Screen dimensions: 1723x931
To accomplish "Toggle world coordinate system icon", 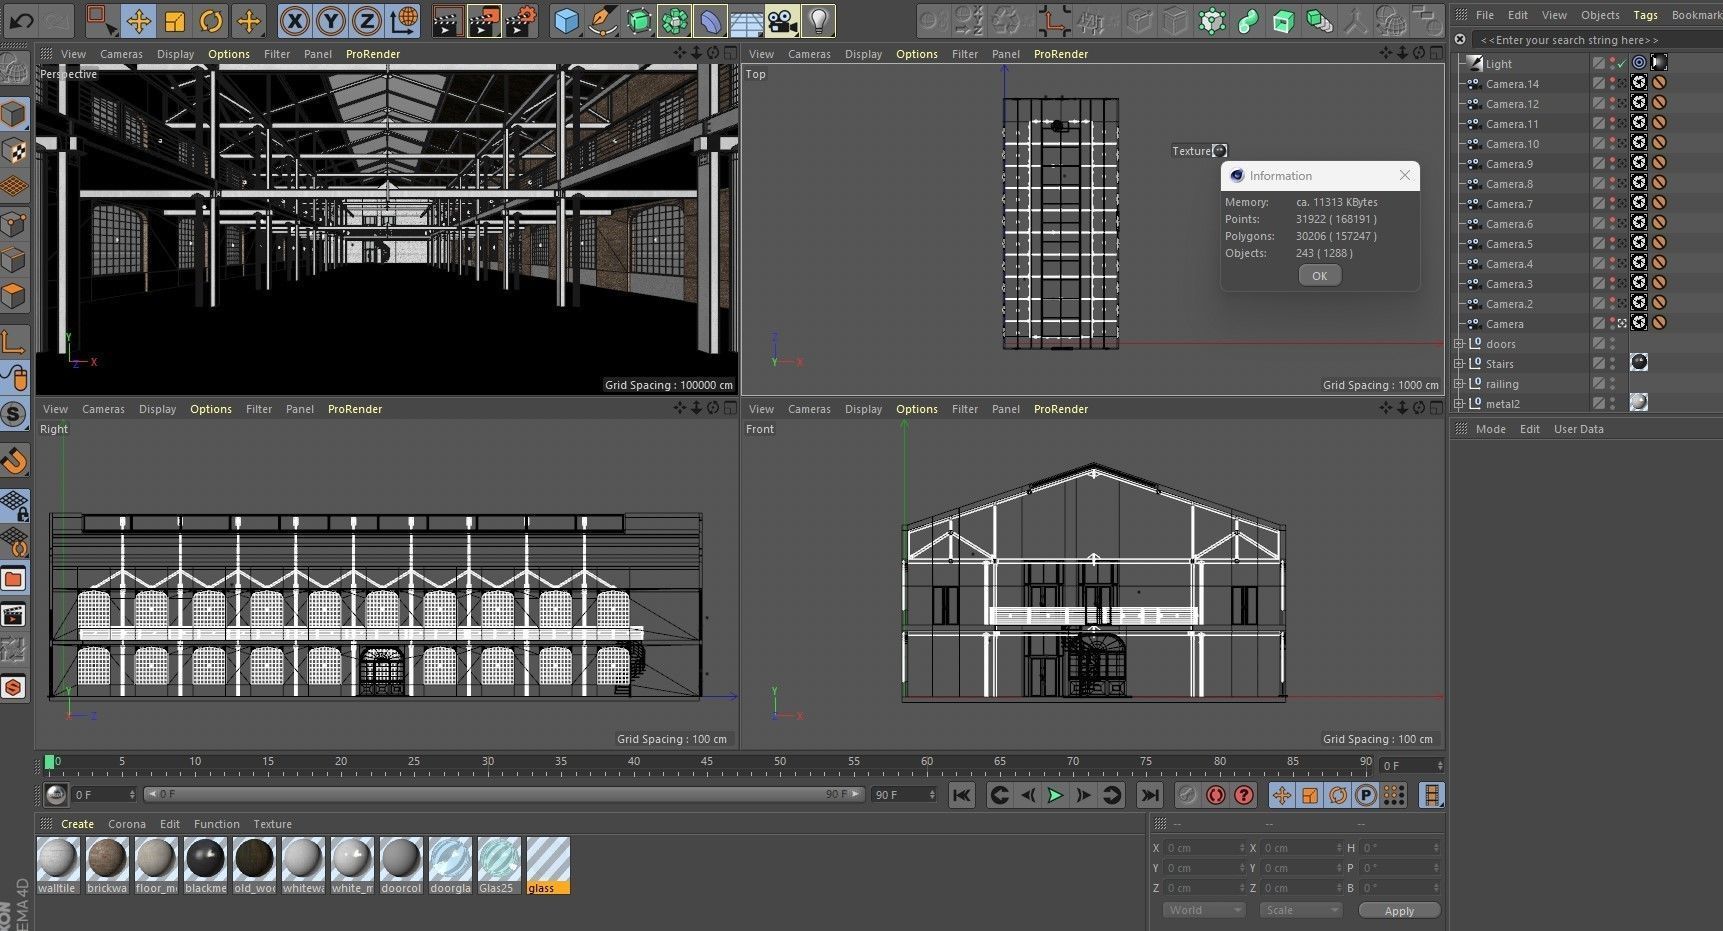I will 404,20.
